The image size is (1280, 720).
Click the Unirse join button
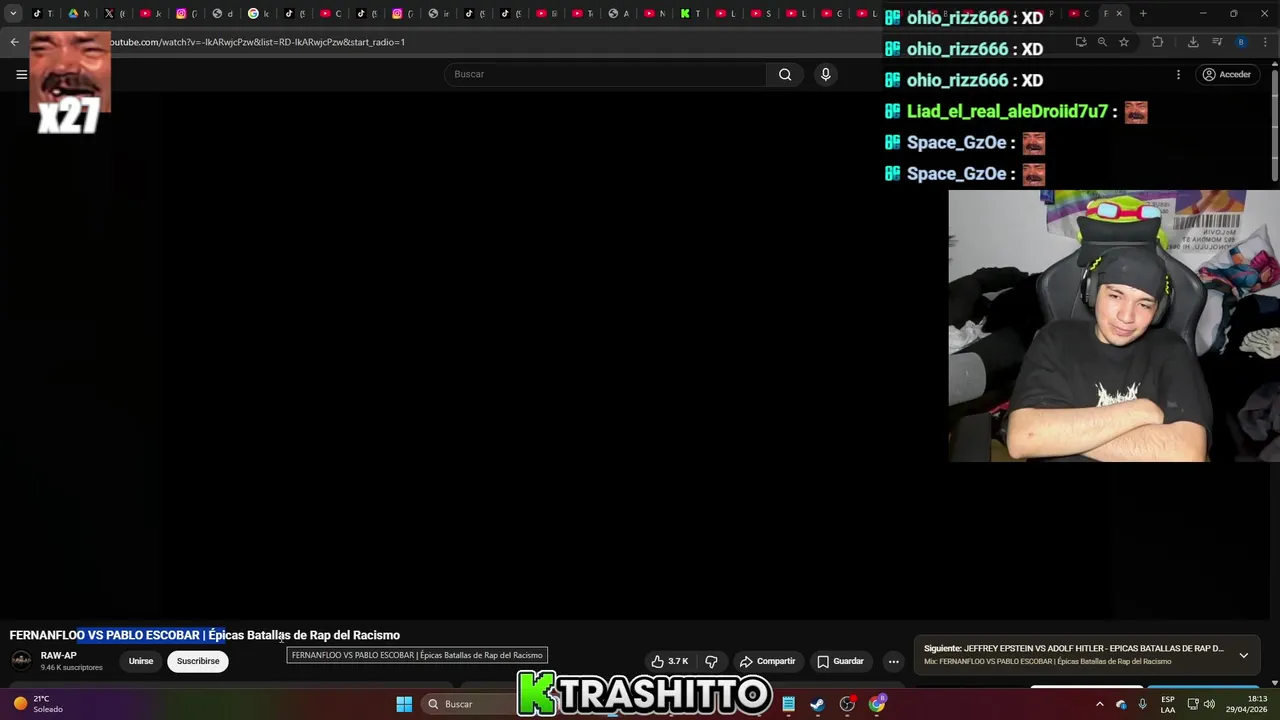(141, 661)
